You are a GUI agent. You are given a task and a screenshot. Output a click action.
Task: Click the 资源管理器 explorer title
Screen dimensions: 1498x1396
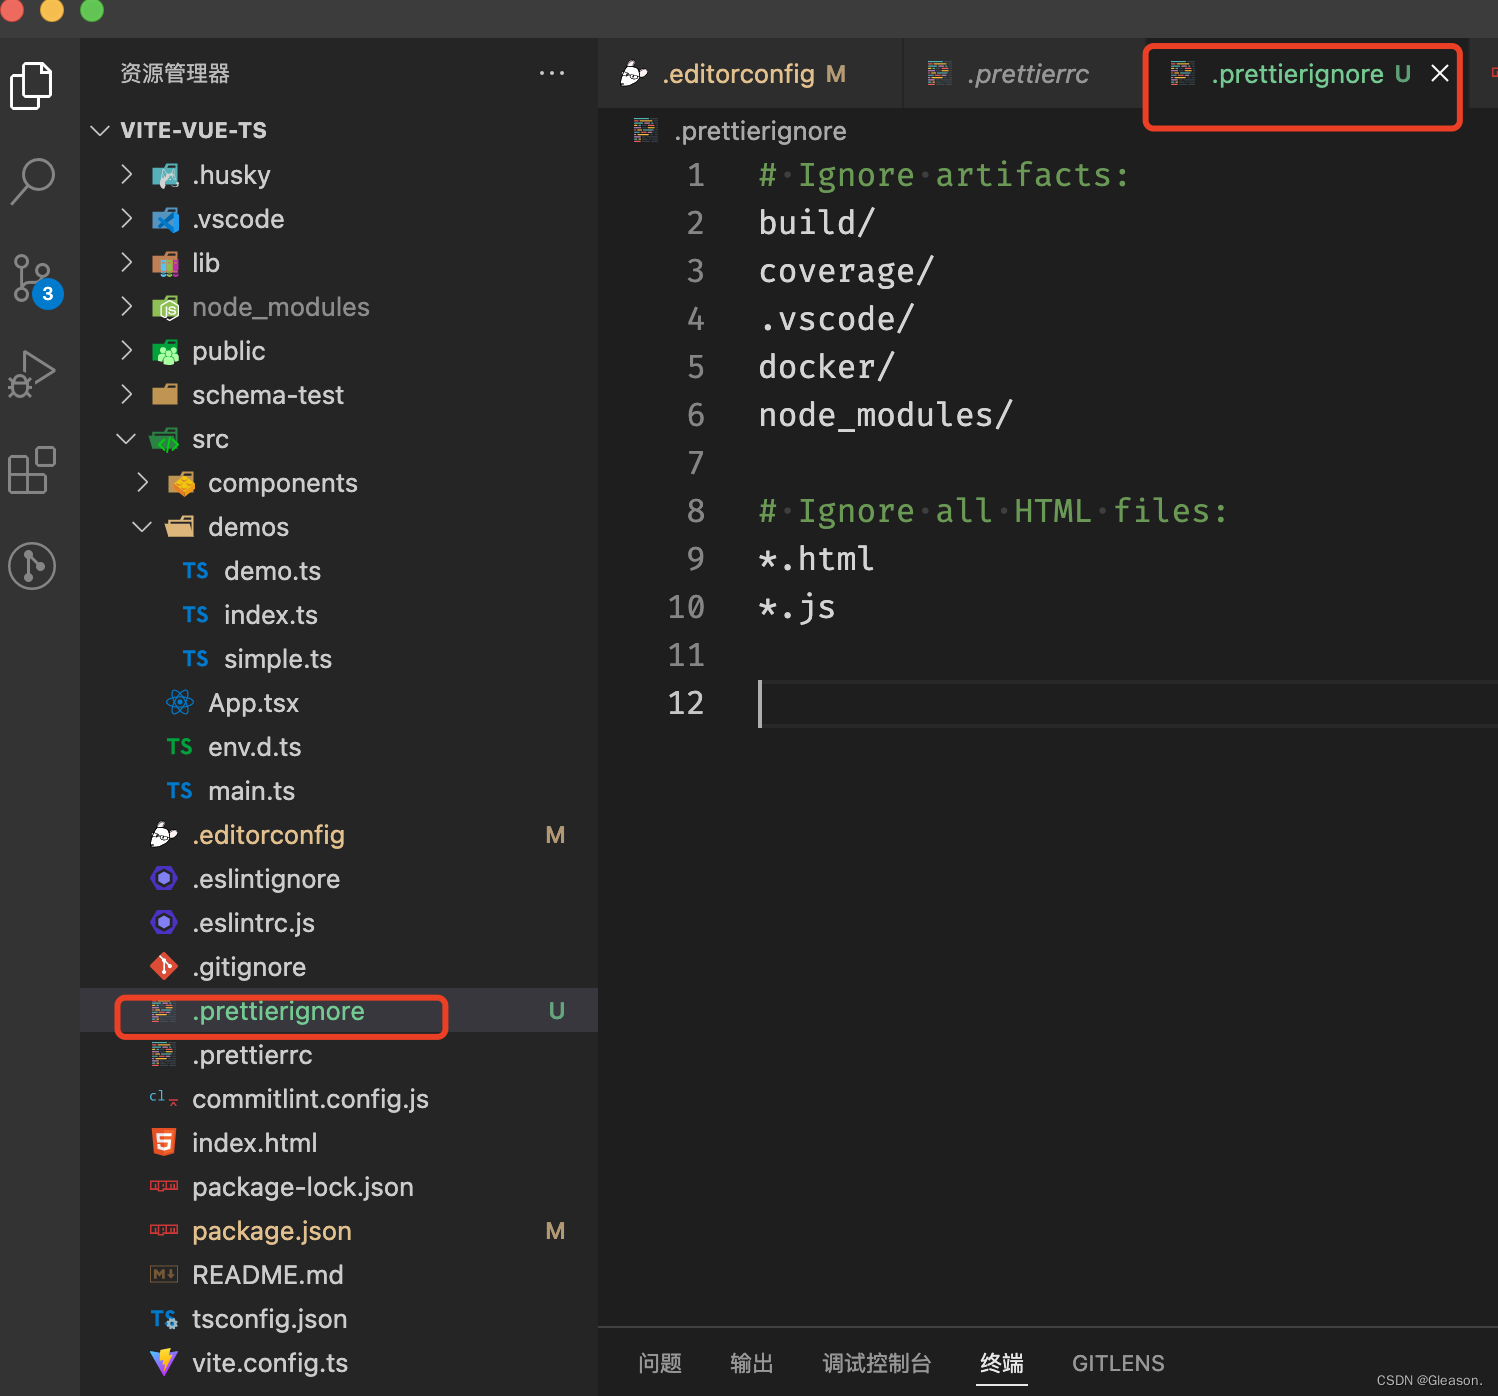(x=175, y=73)
